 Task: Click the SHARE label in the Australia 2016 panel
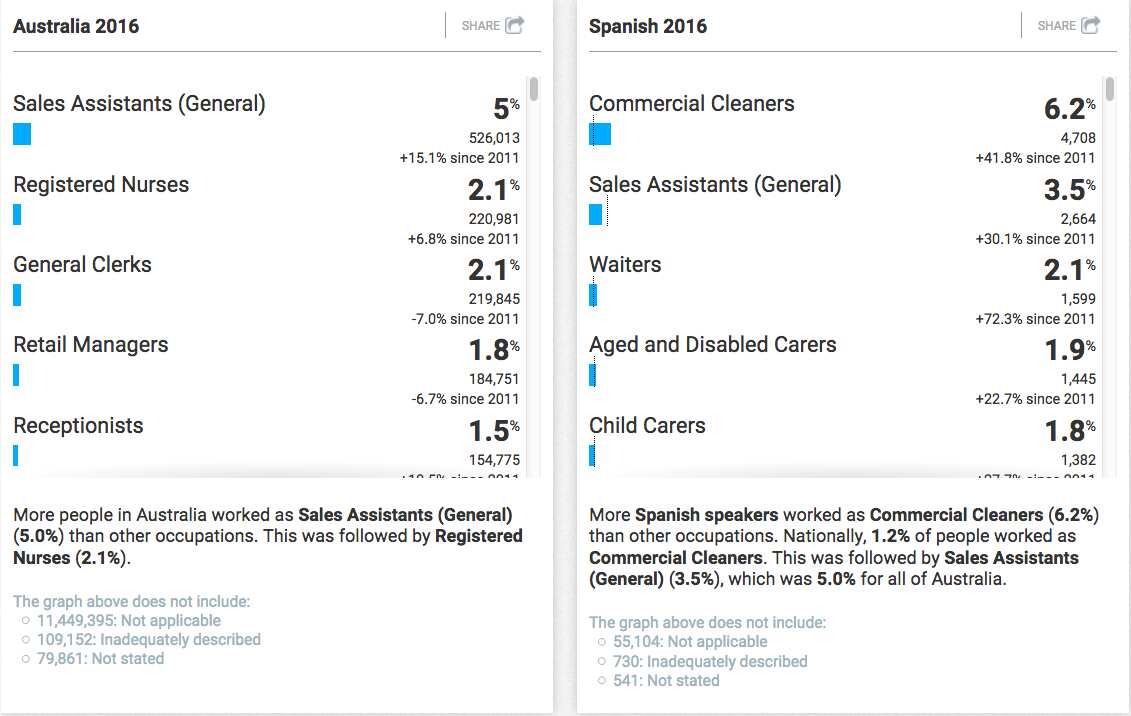point(480,26)
